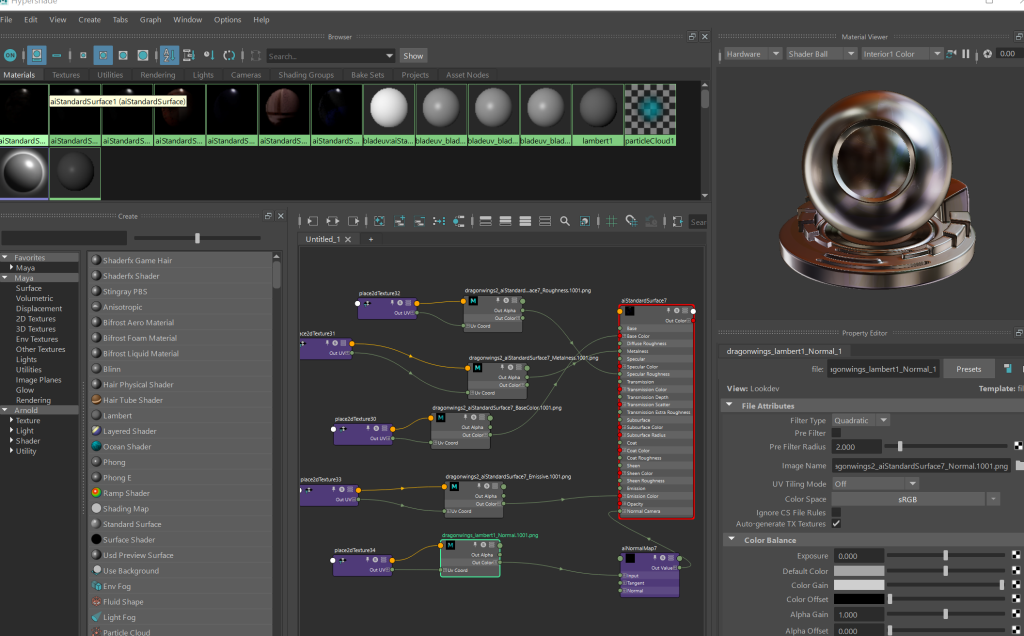1024x636 pixels.
Task: Click the output connections graph icon
Action: (353, 221)
